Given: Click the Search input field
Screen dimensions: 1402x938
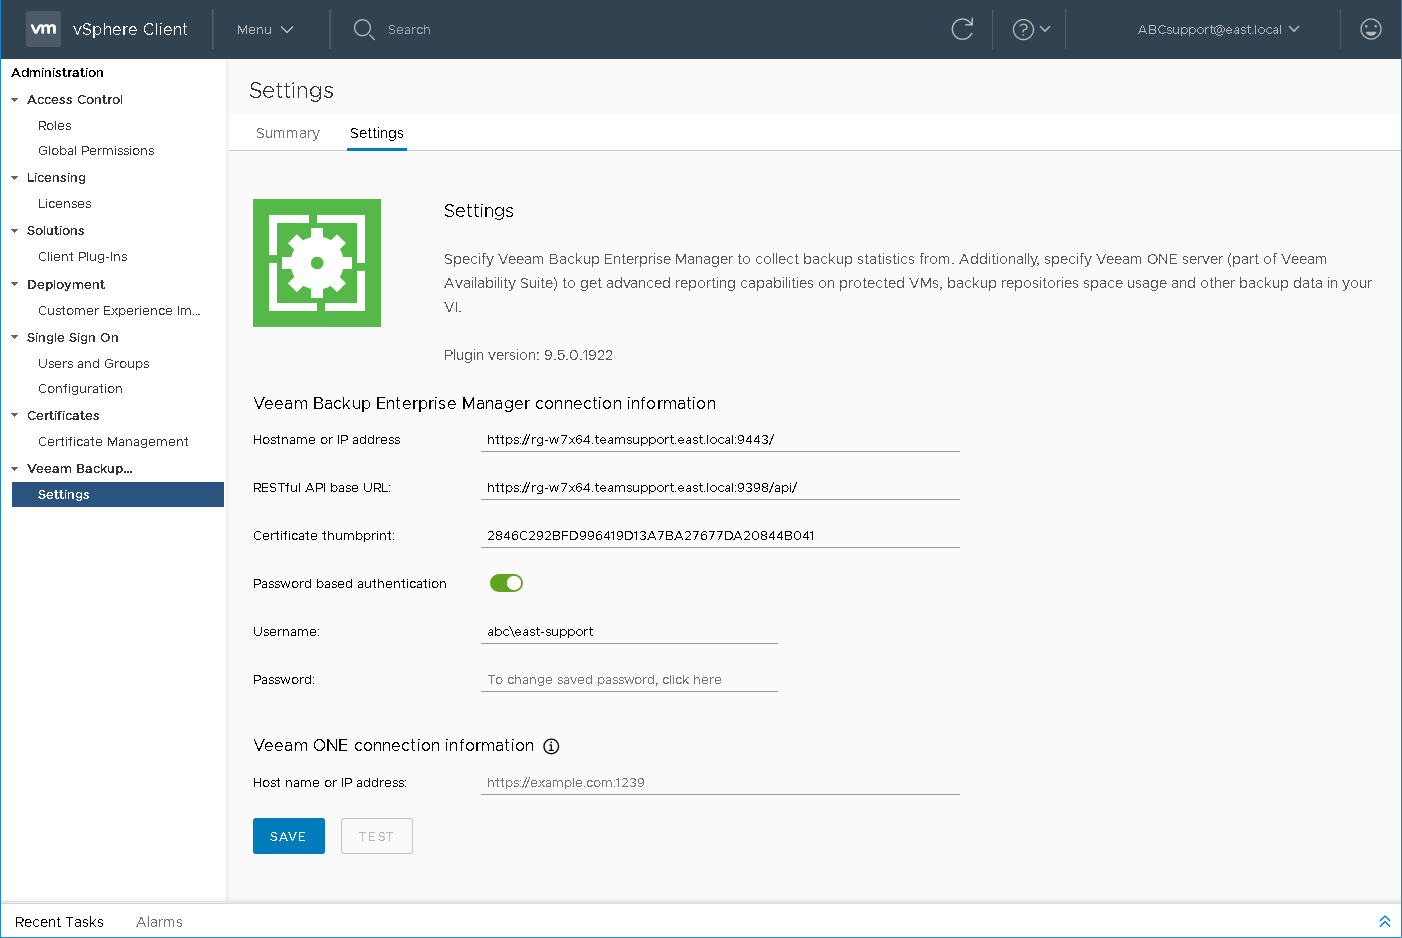Looking at the screenshot, I should click(409, 30).
